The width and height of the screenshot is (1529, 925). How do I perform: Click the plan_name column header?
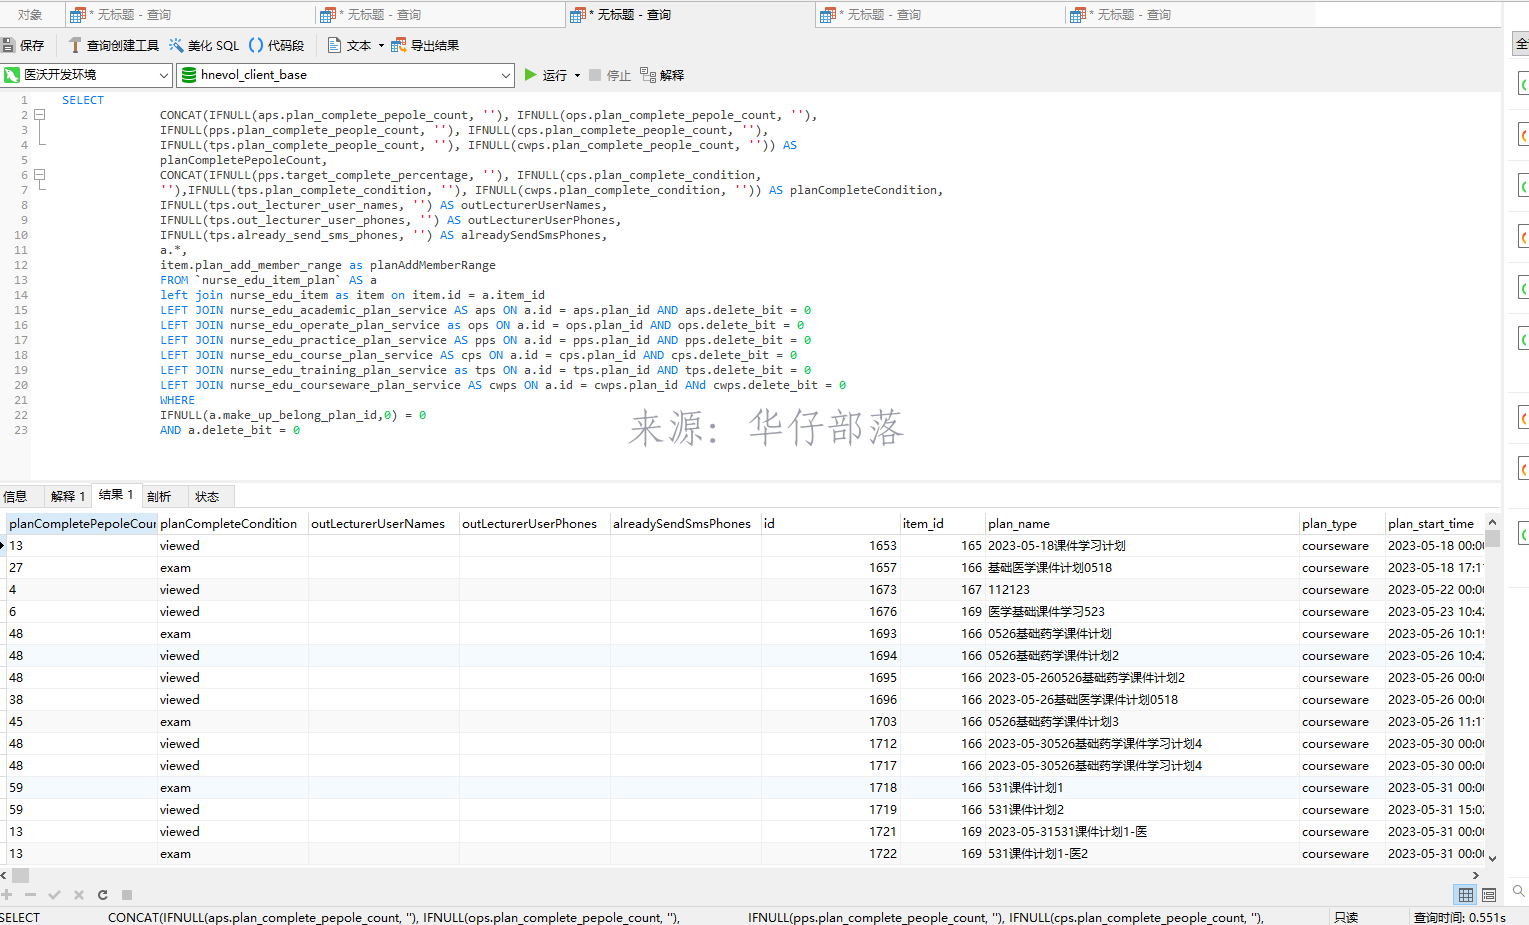(x=1018, y=523)
